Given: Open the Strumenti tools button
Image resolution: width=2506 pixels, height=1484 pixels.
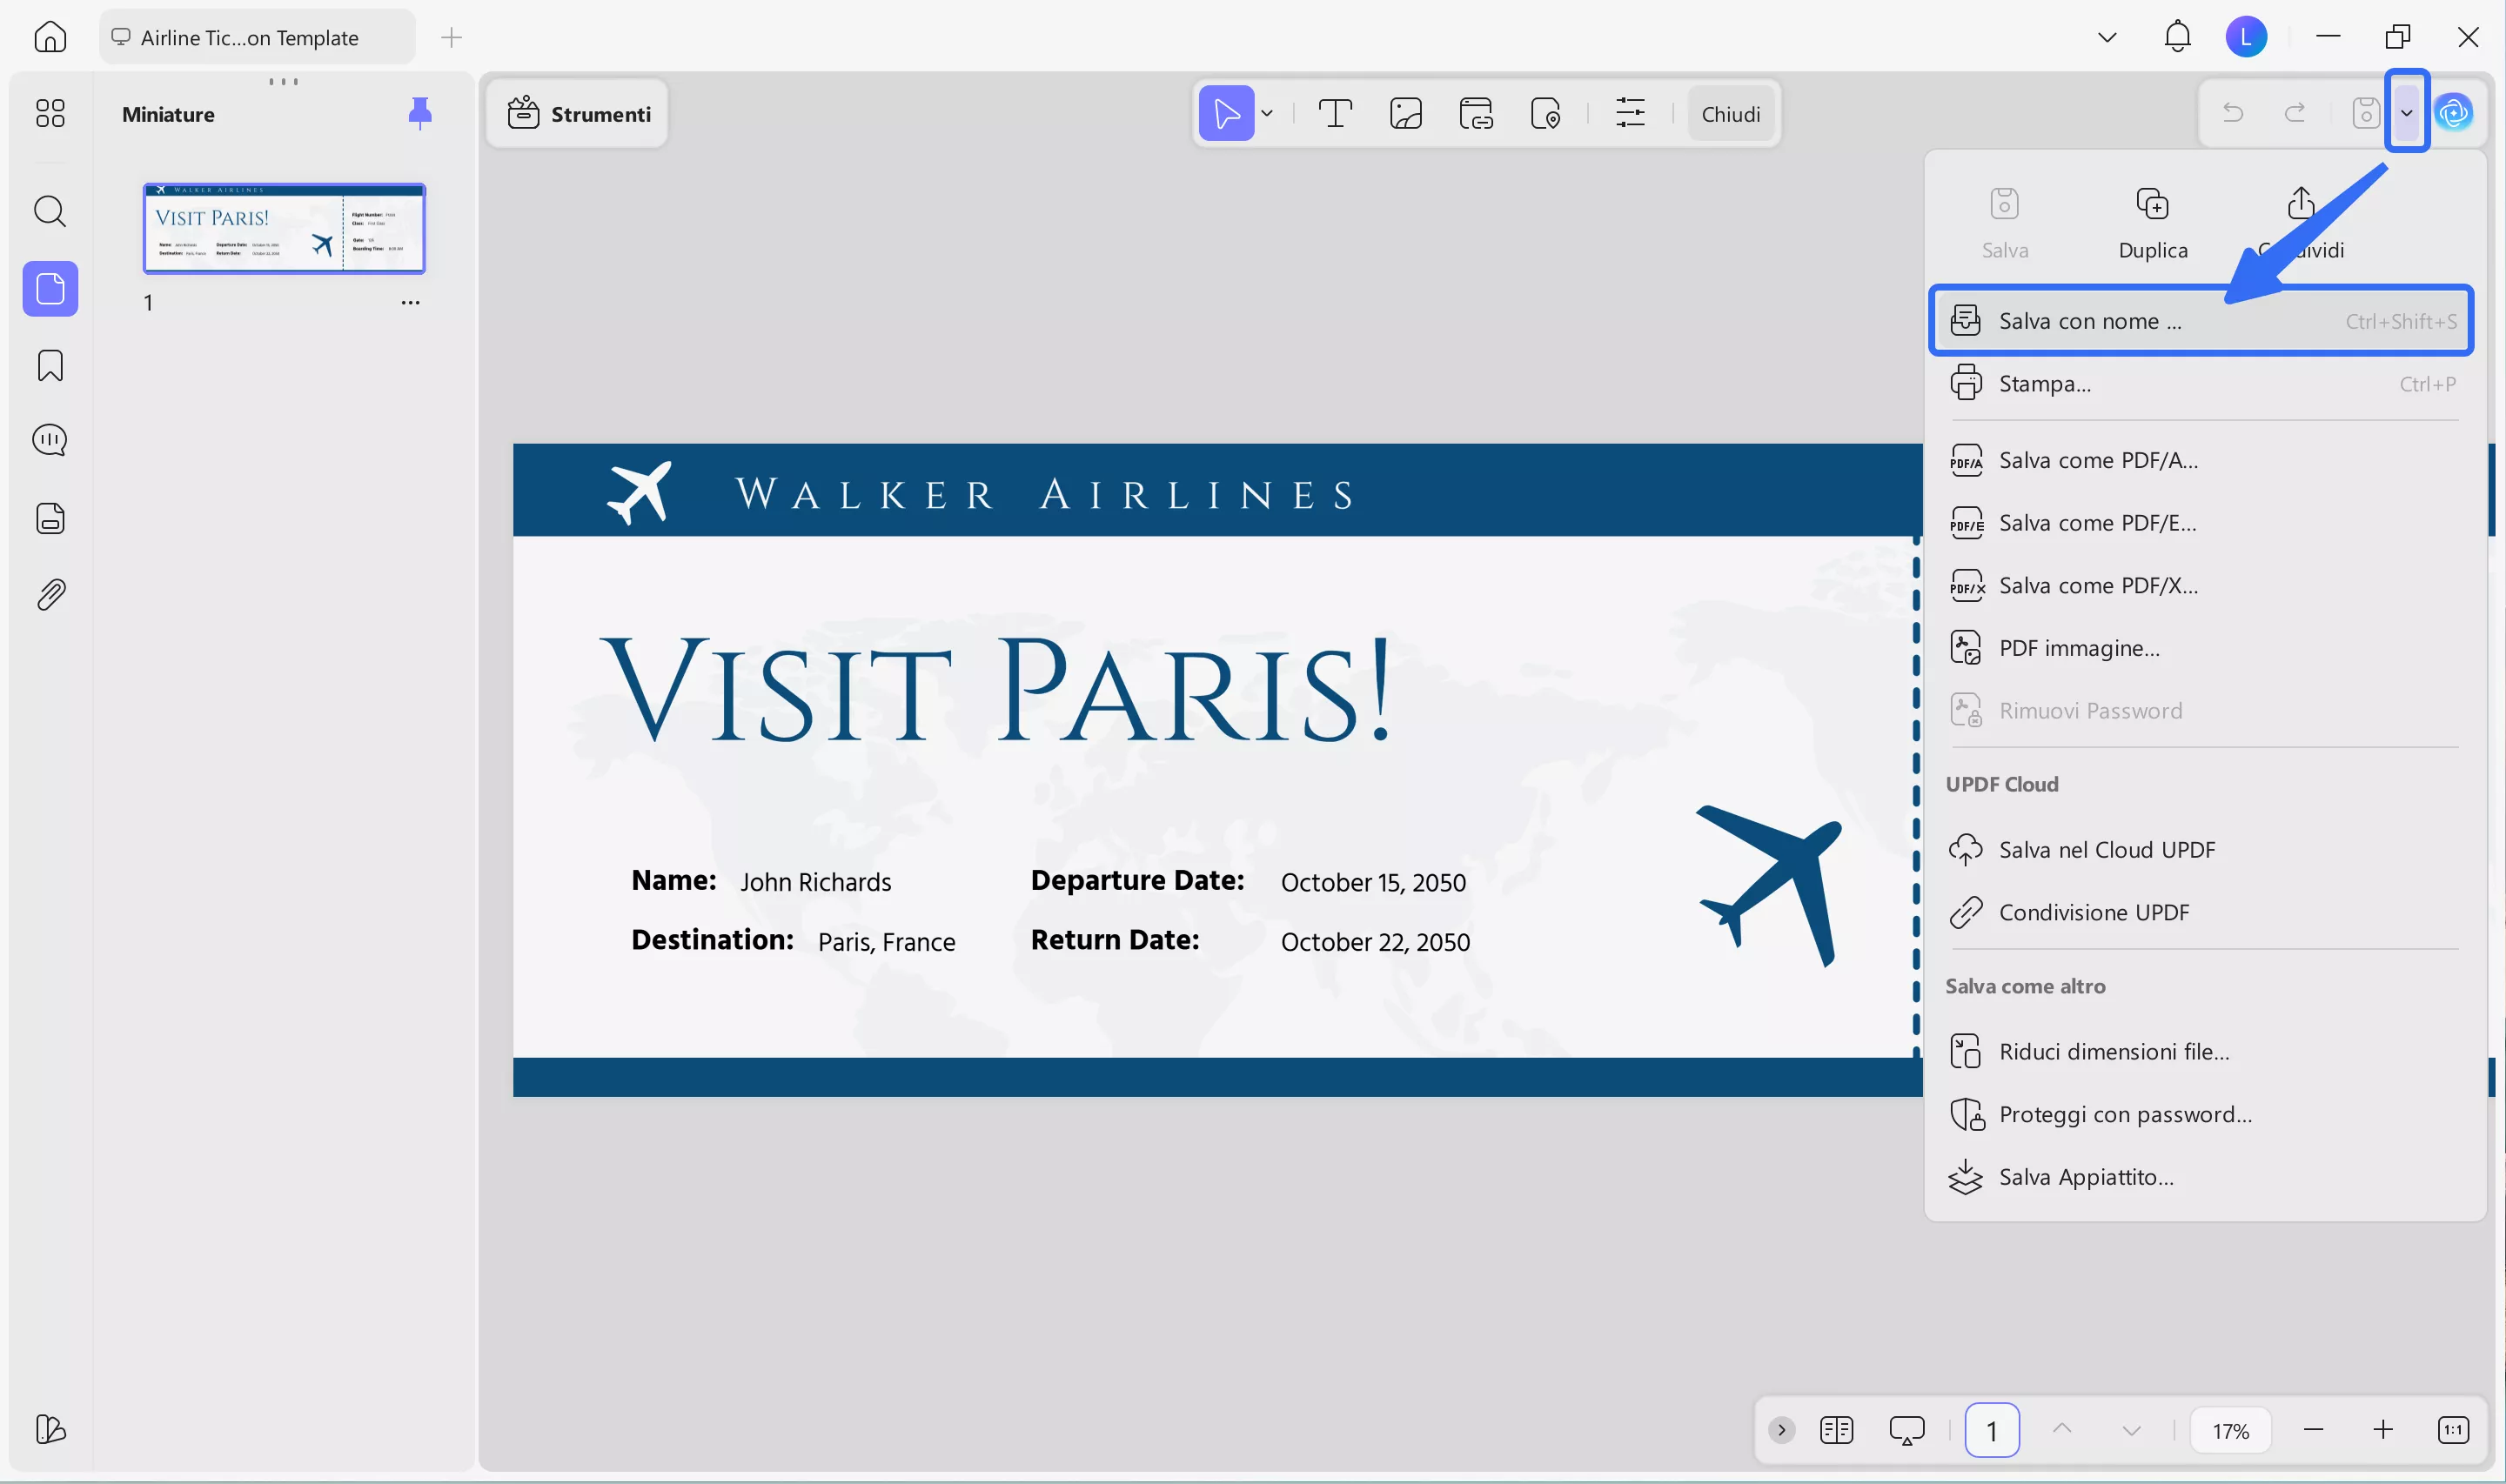Looking at the screenshot, I should pyautogui.click(x=578, y=114).
